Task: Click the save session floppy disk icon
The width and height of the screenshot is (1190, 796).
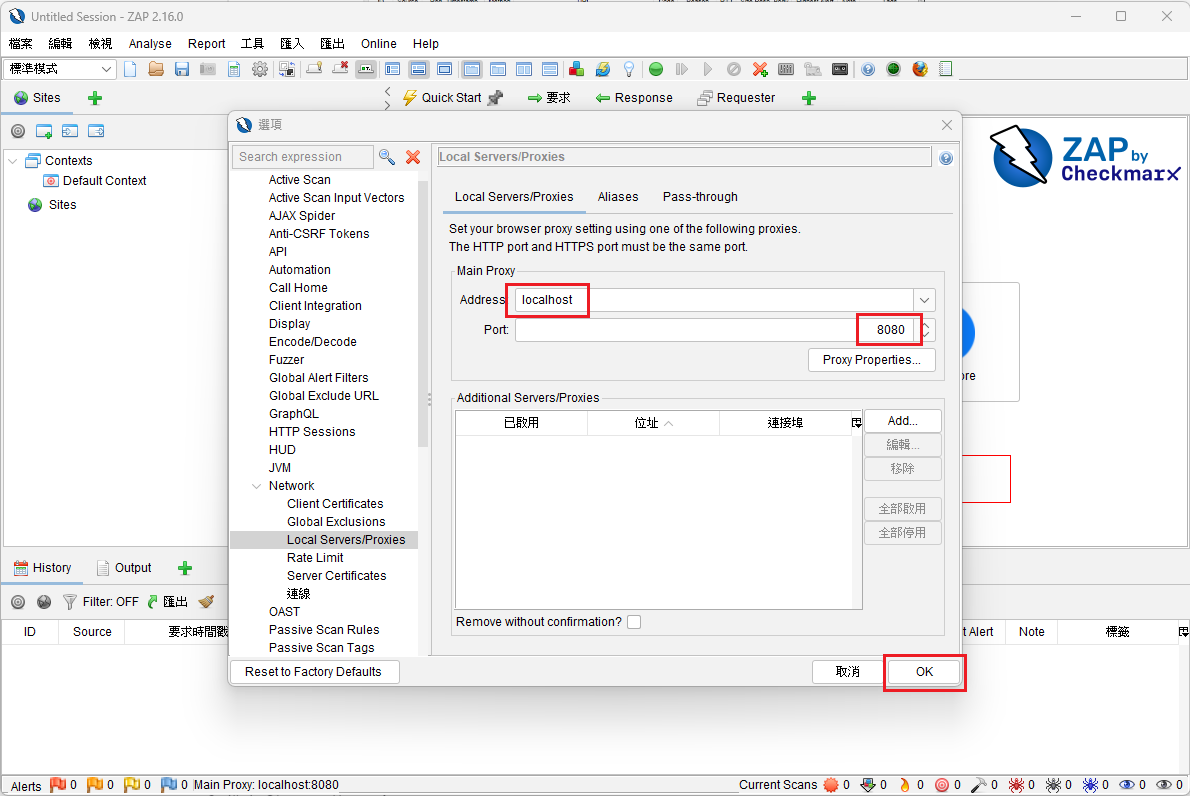Action: [x=182, y=69]
